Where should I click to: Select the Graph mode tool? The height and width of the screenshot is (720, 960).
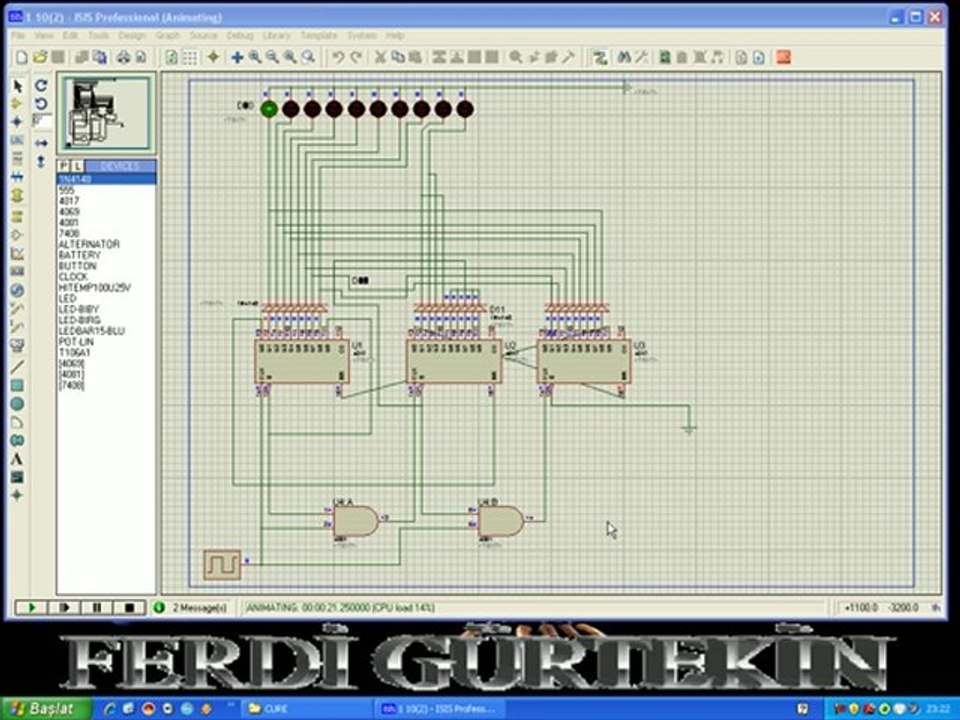pos(17,253)
